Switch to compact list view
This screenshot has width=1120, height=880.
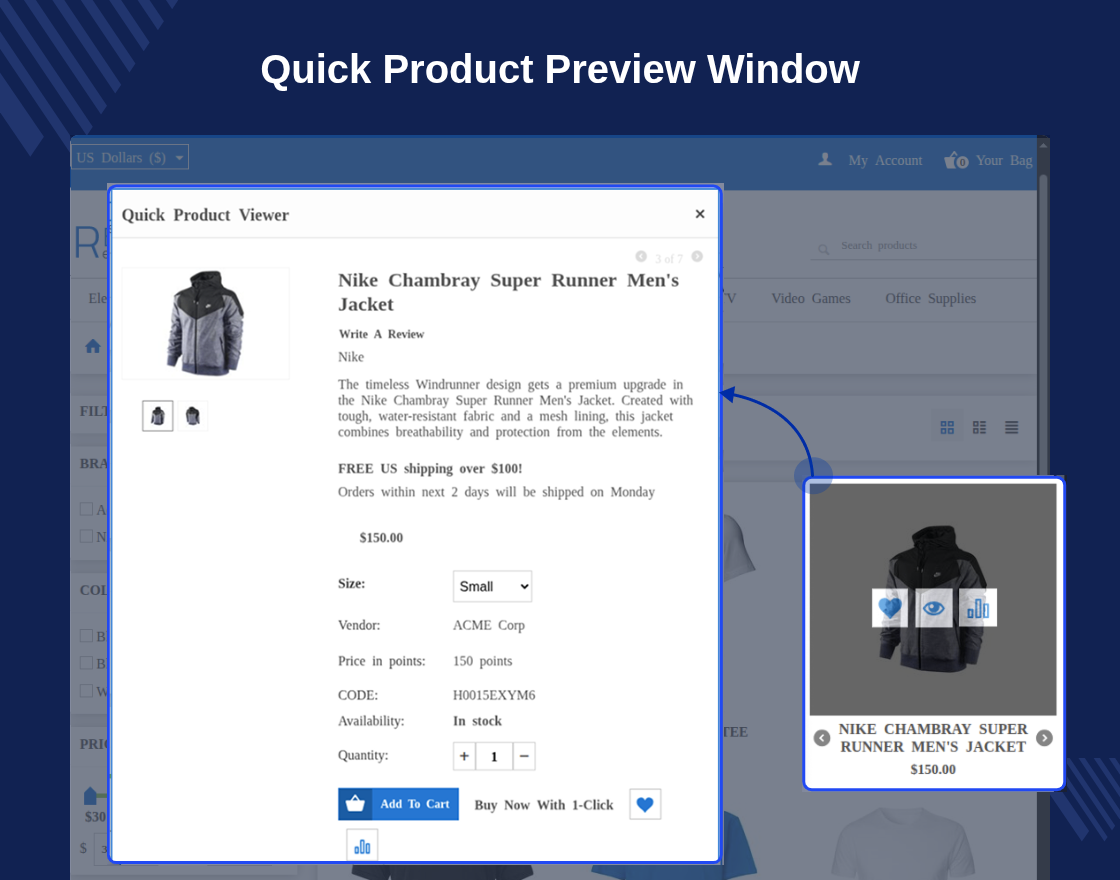[x=1011, y=427]
